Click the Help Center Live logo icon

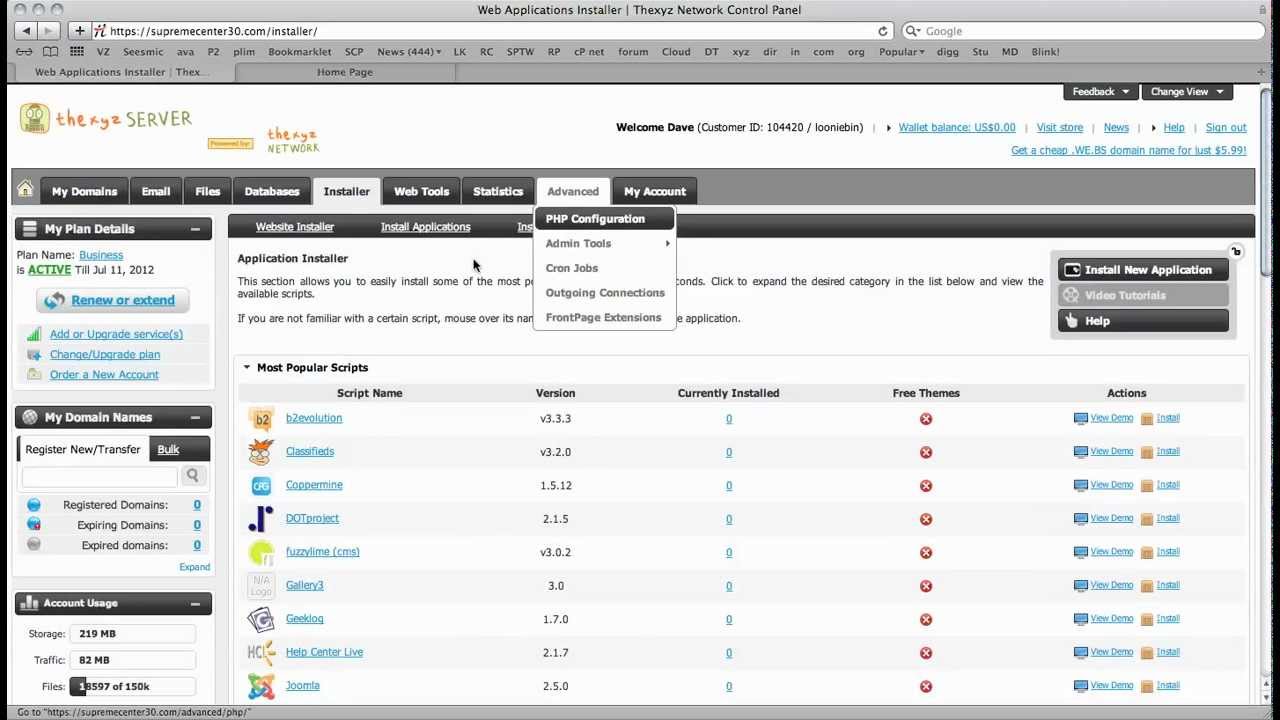point(261,653)
